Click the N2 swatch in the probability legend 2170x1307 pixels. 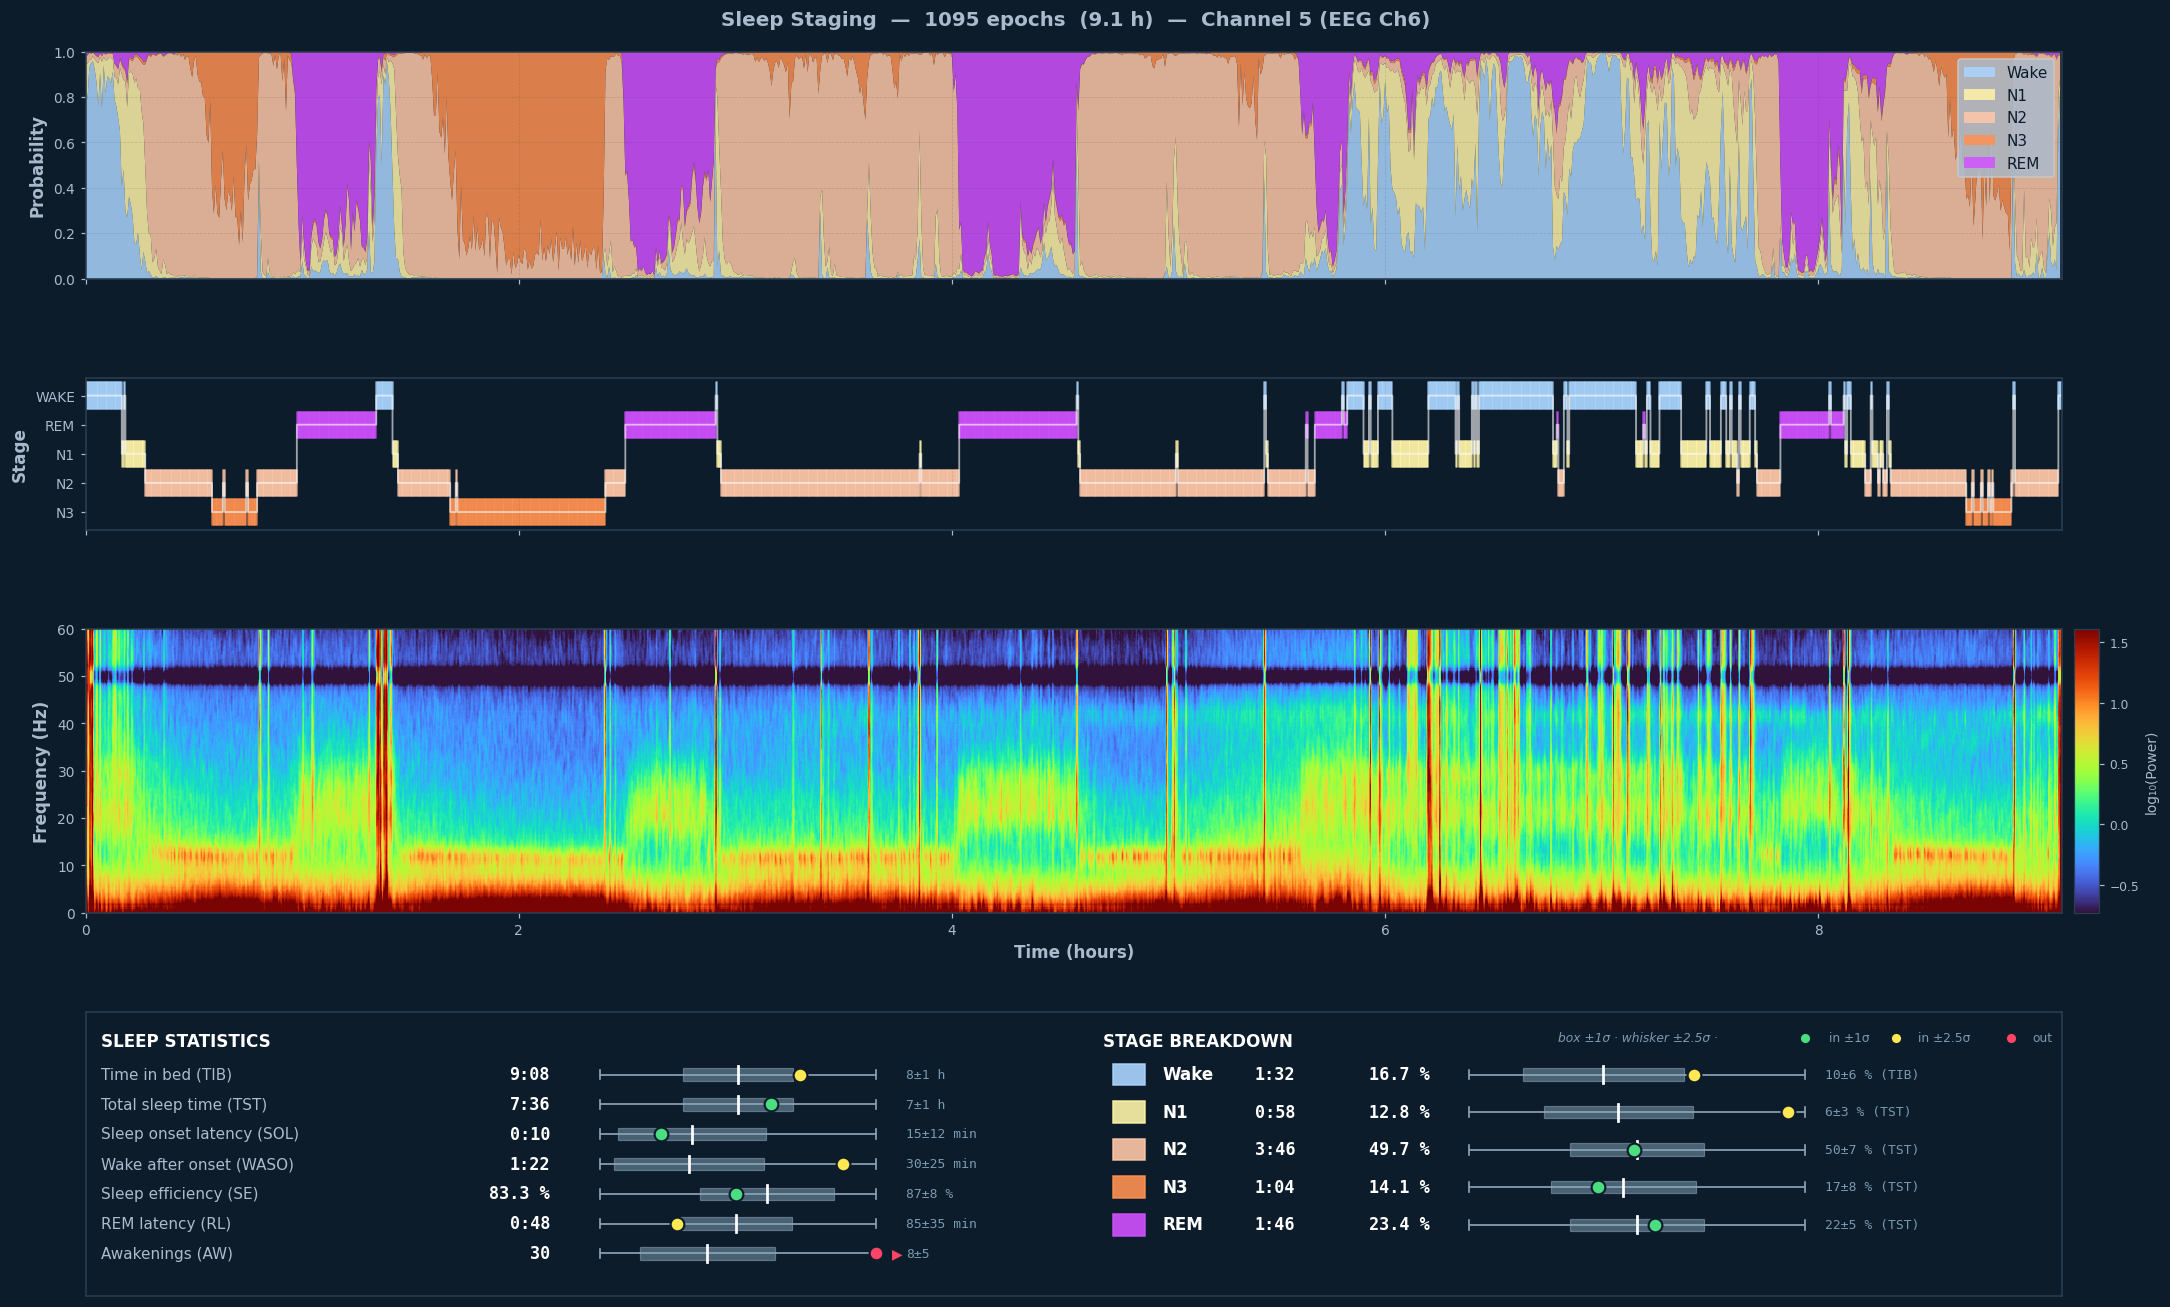tap(1979, 118)
